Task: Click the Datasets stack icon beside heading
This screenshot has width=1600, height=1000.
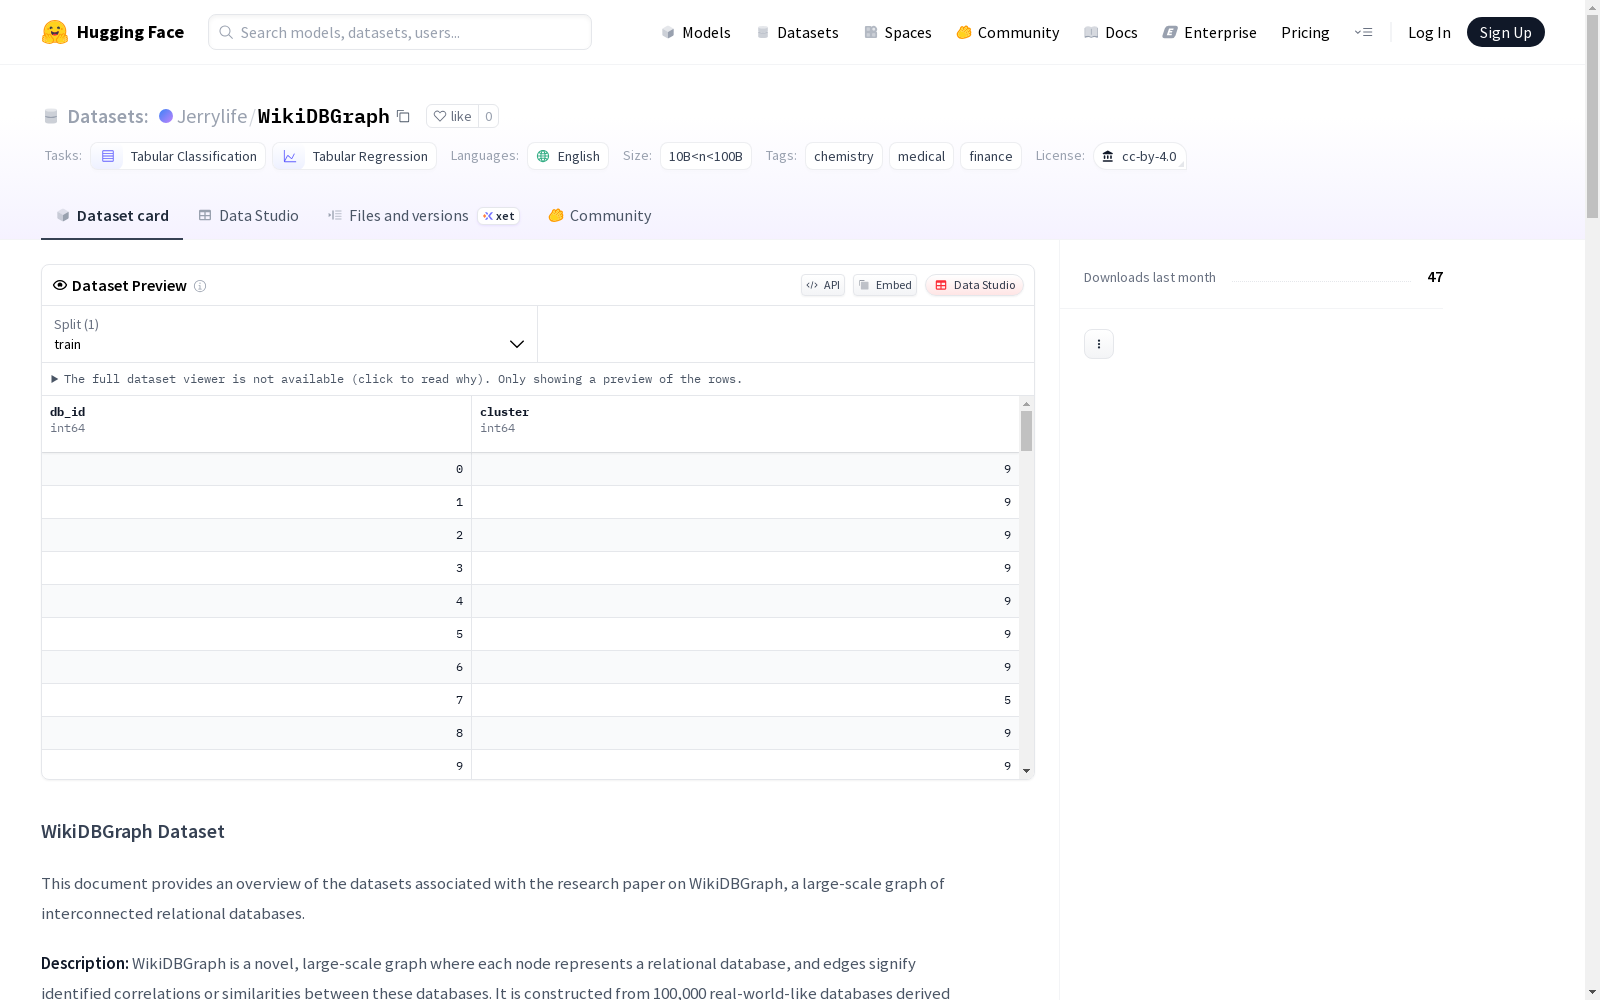Action: (x=51, y=116)
